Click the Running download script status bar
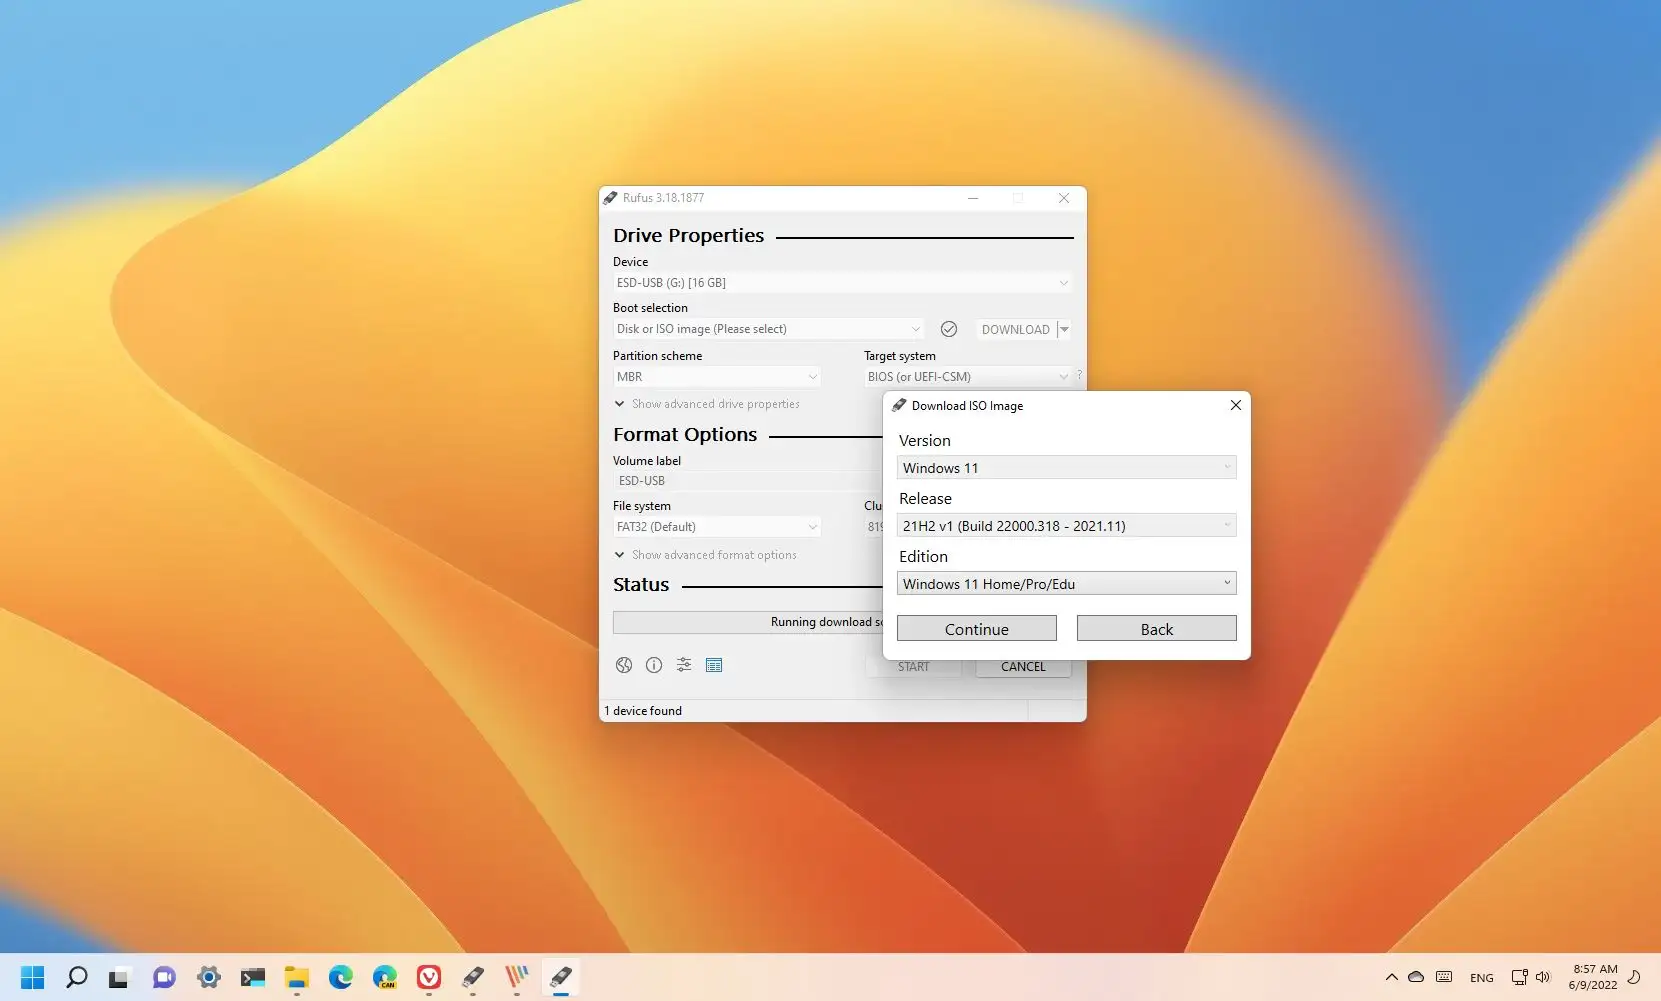The height and width of the screenshot is (1001, 1661). [x=748, y=622]
